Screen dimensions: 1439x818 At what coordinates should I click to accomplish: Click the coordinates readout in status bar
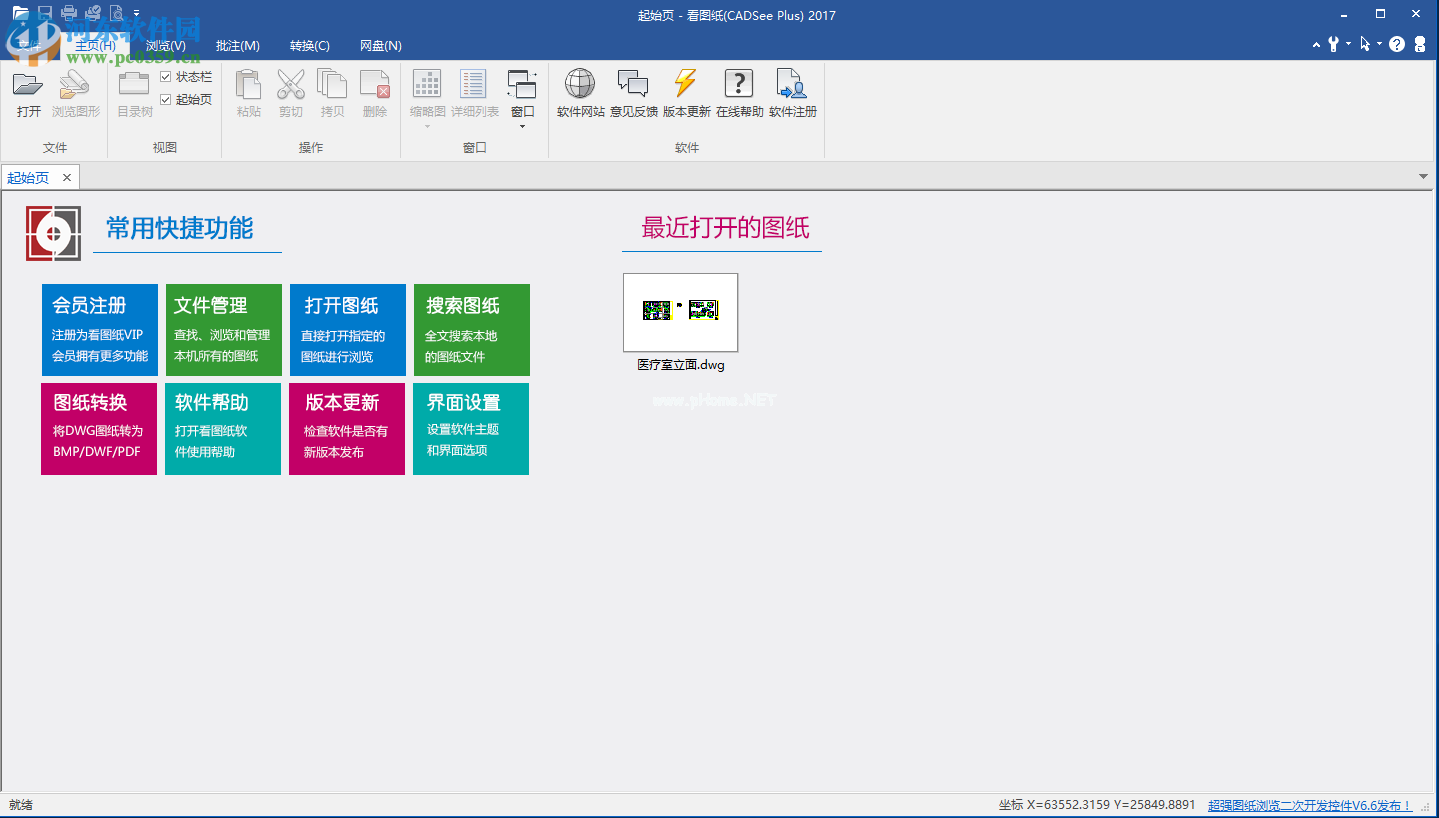(1097, 805)
